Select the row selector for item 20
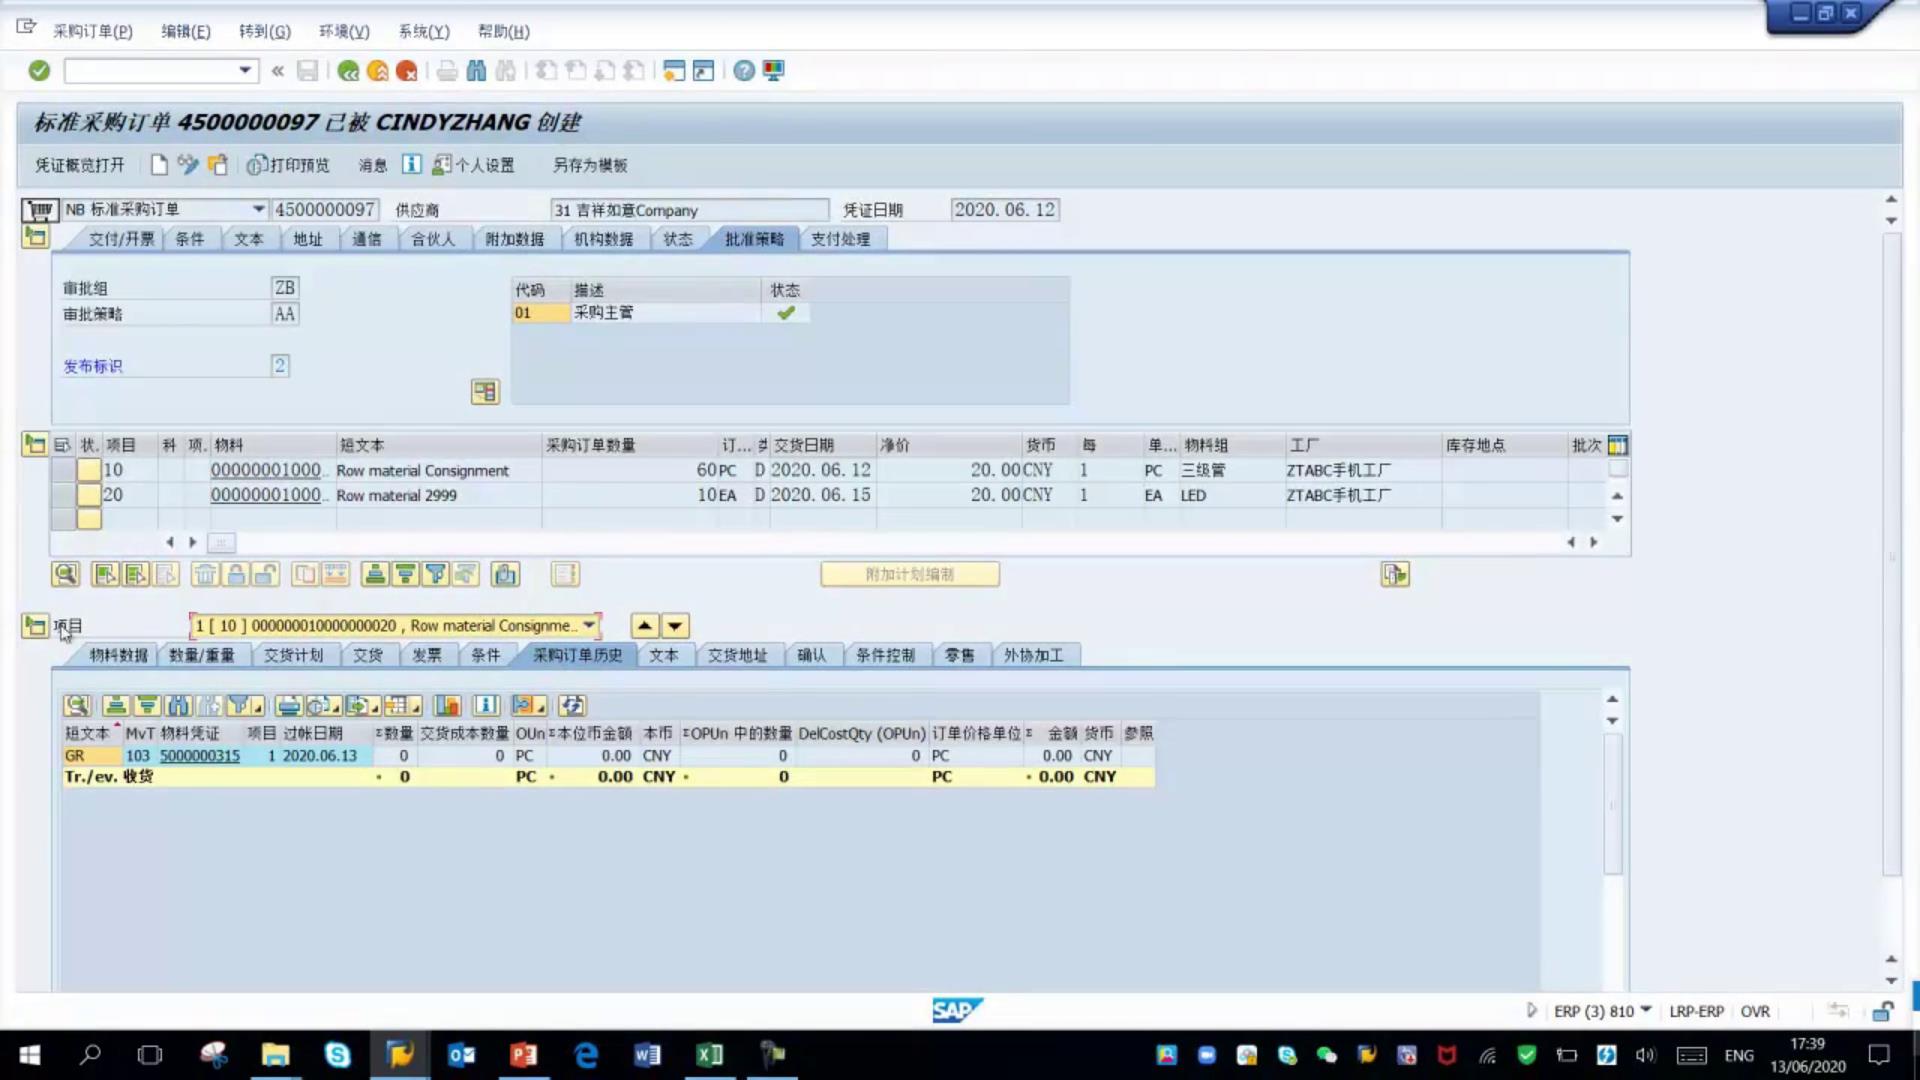 pos(64,495)
